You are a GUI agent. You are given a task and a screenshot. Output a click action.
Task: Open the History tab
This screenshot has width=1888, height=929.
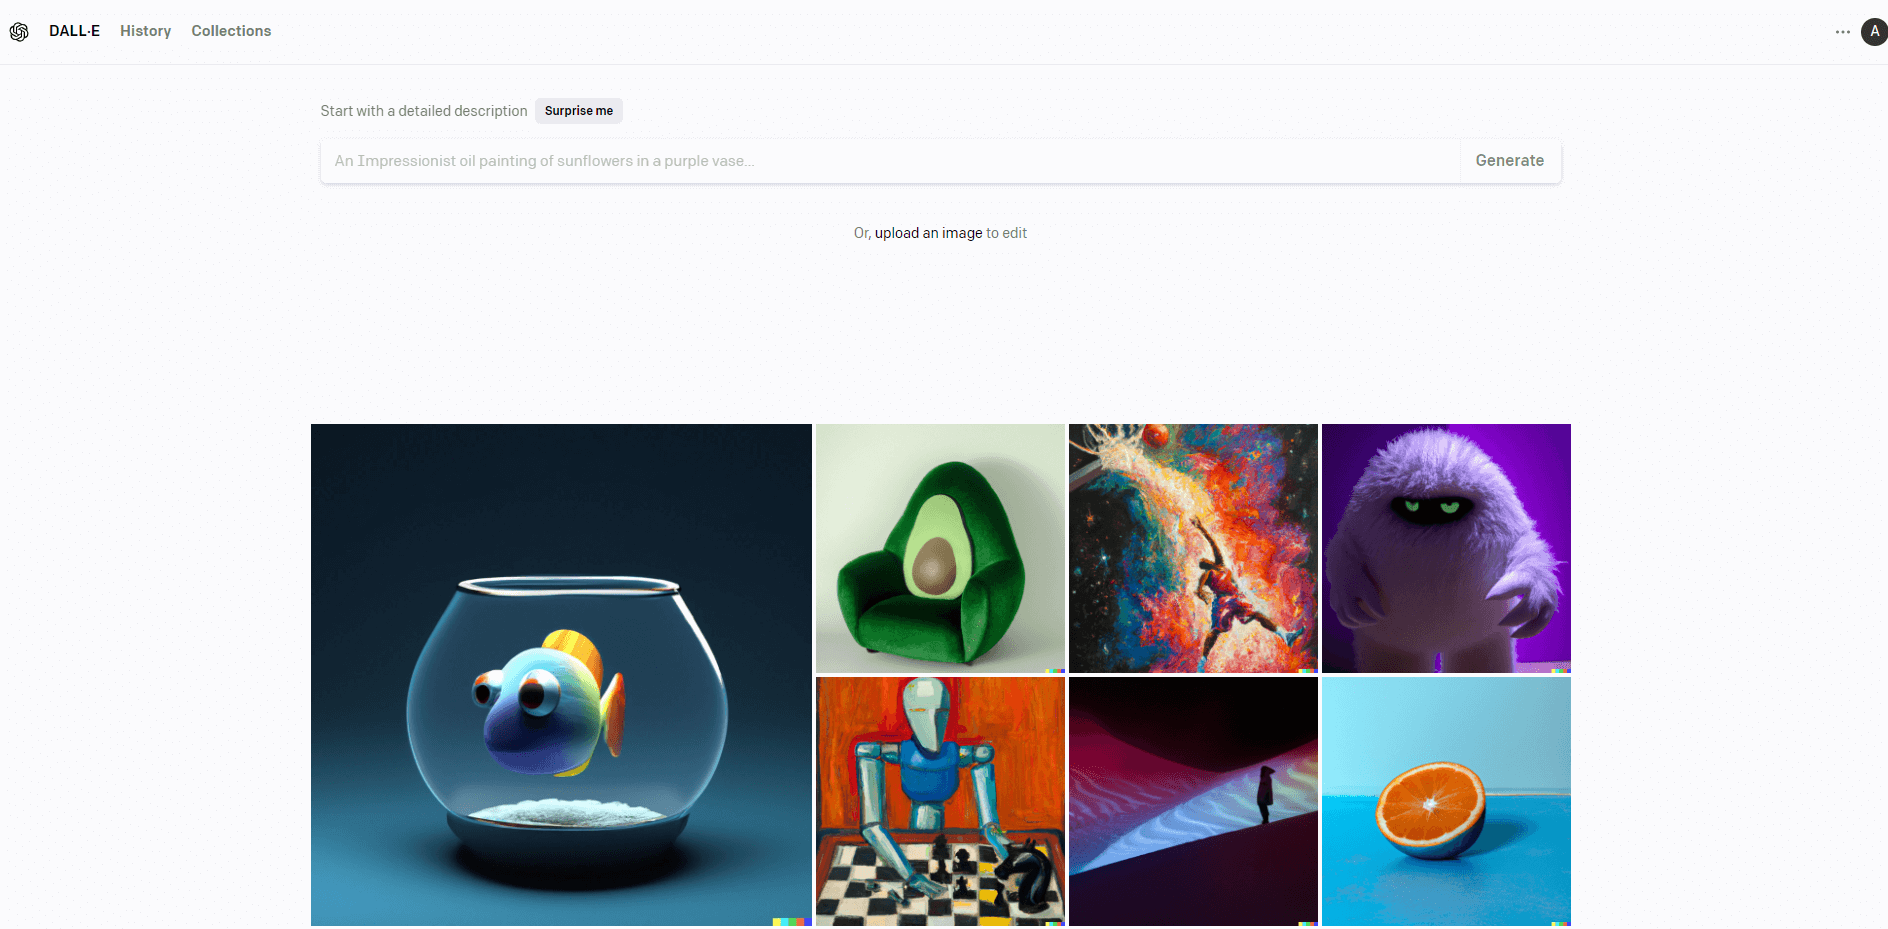click(x=146, y=31)
